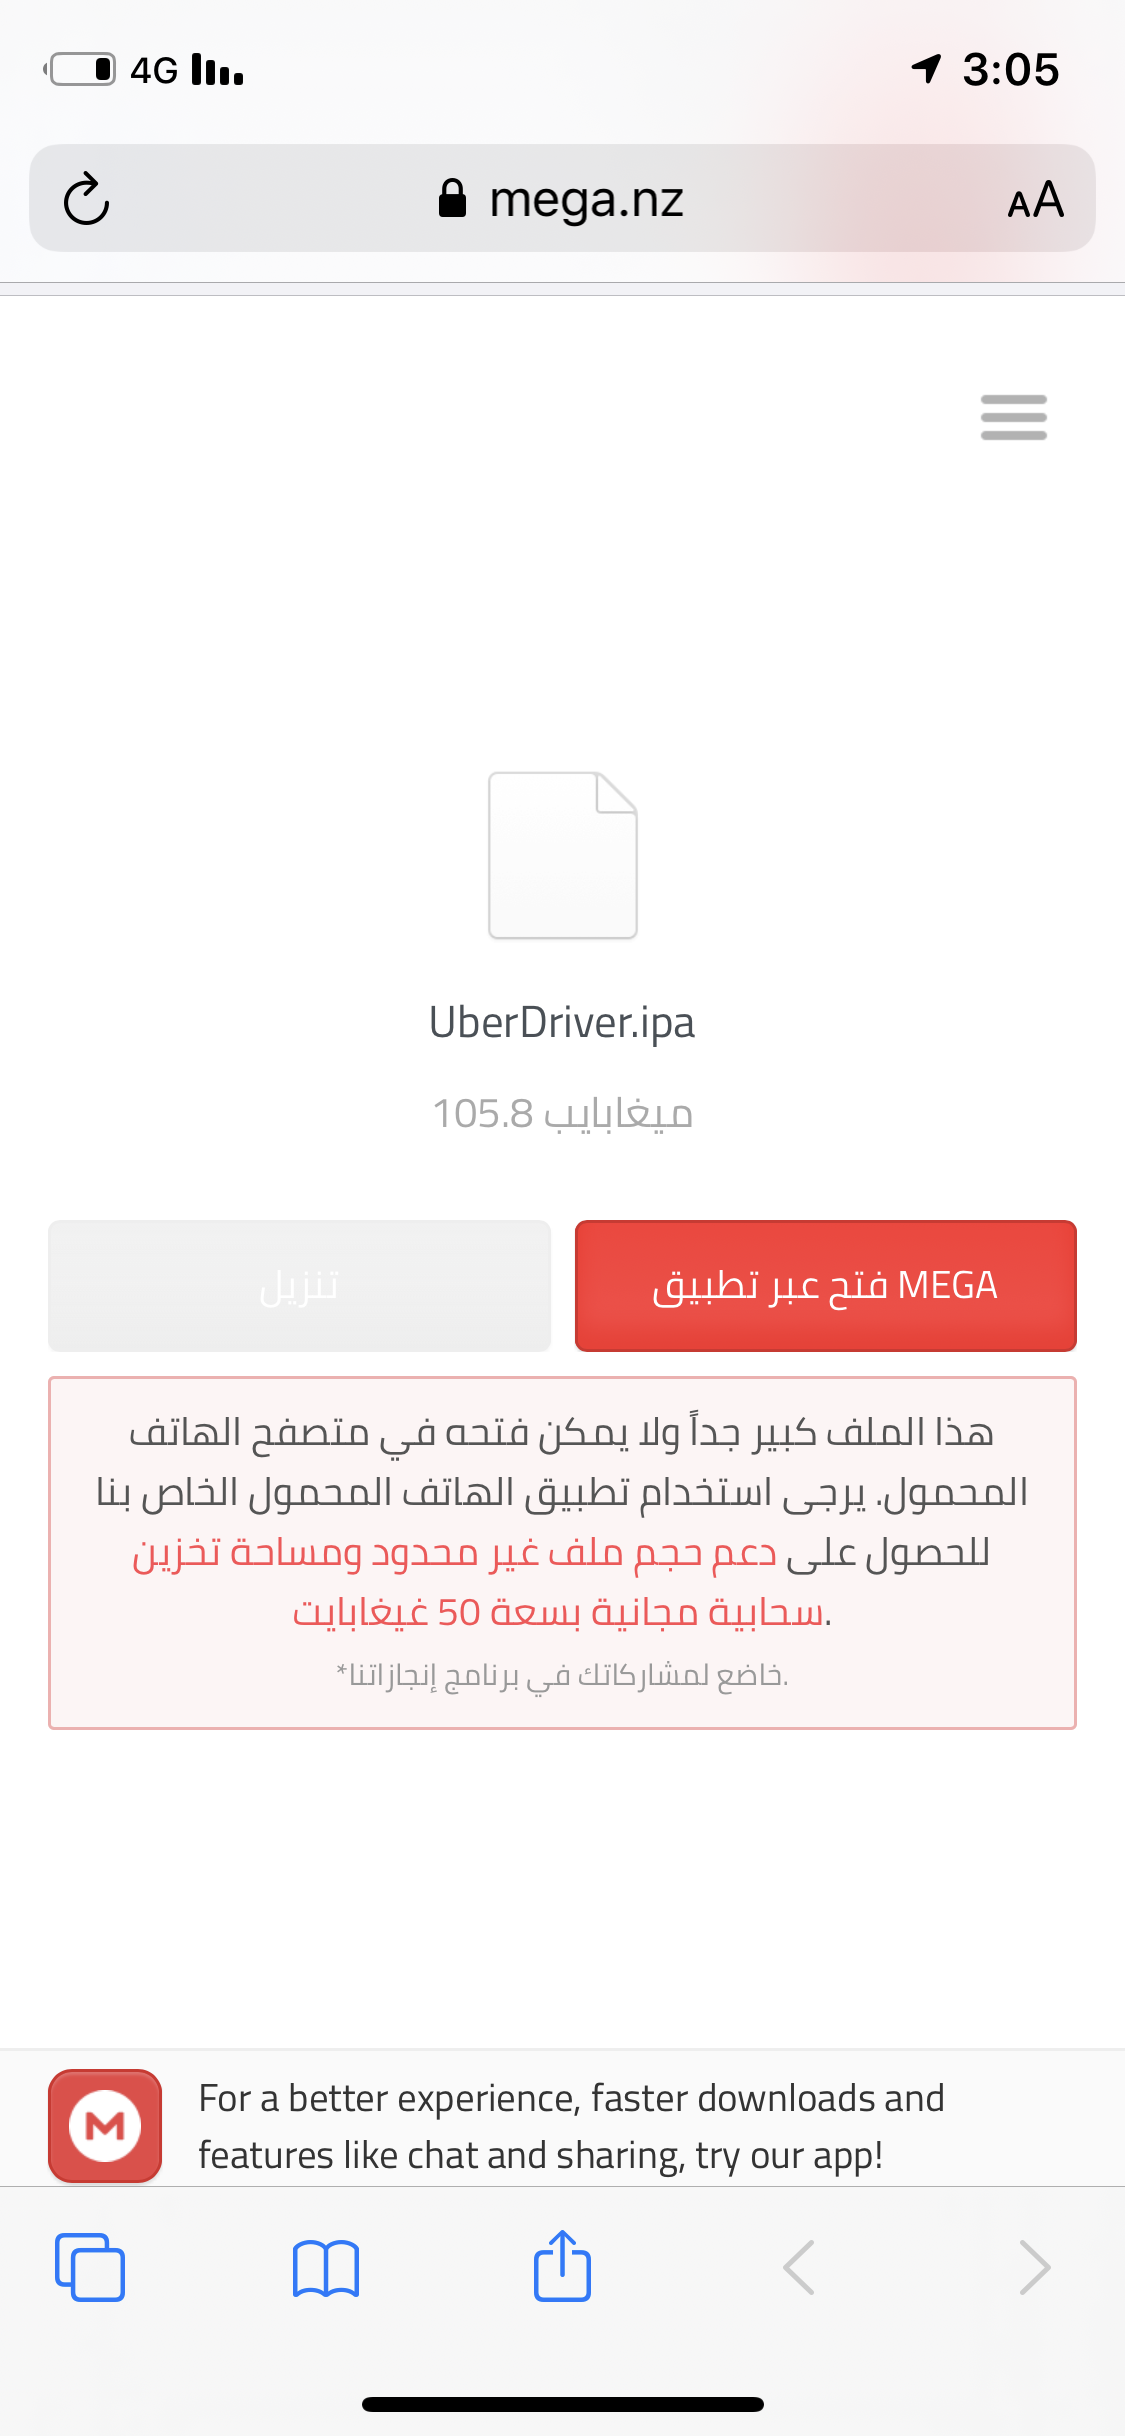The image size is (1125, 2436).
Task: Tap the Safari share icon
Action: [x=562, y=2265]
